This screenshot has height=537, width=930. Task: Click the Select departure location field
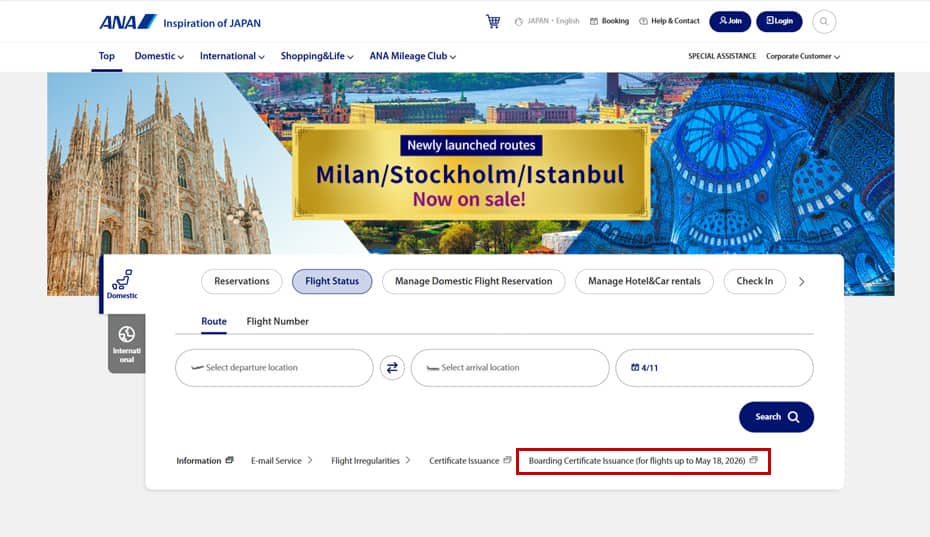point(274,368)
